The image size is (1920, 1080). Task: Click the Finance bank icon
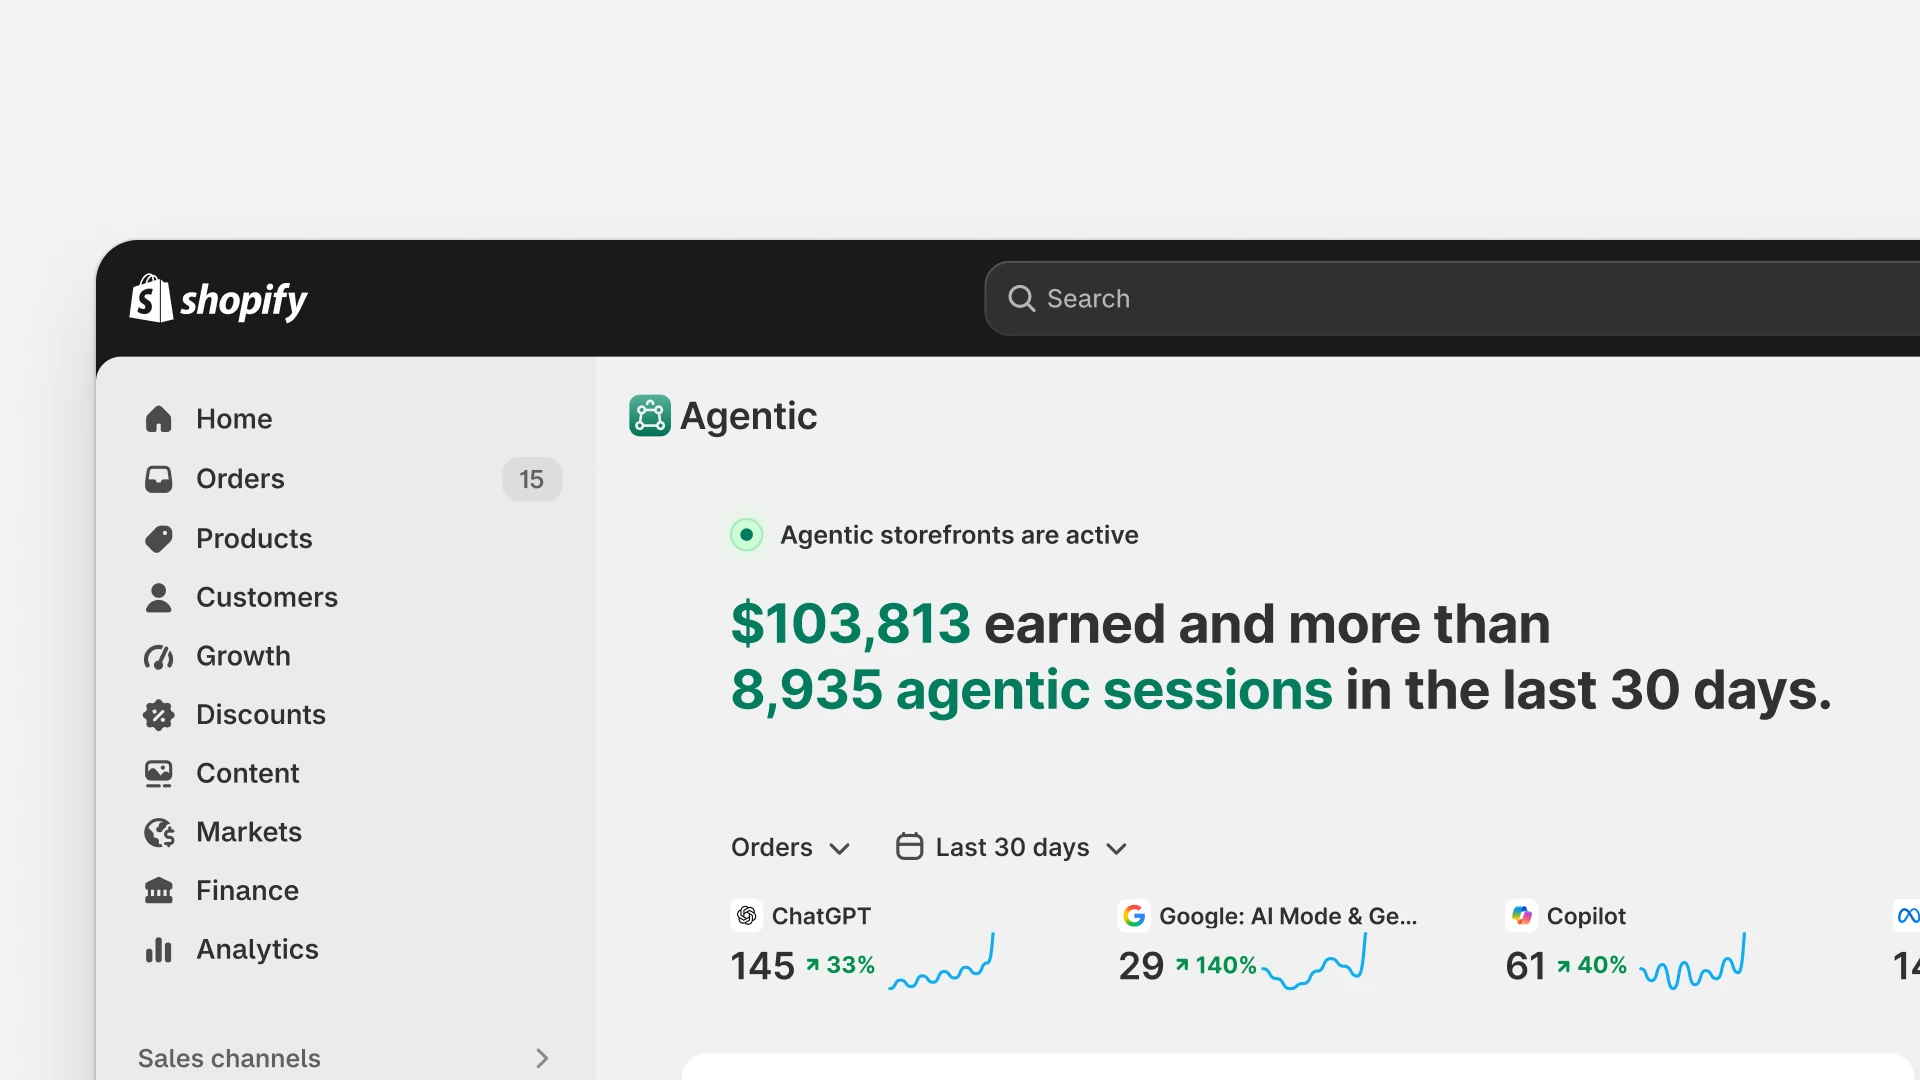pos(159,890)
